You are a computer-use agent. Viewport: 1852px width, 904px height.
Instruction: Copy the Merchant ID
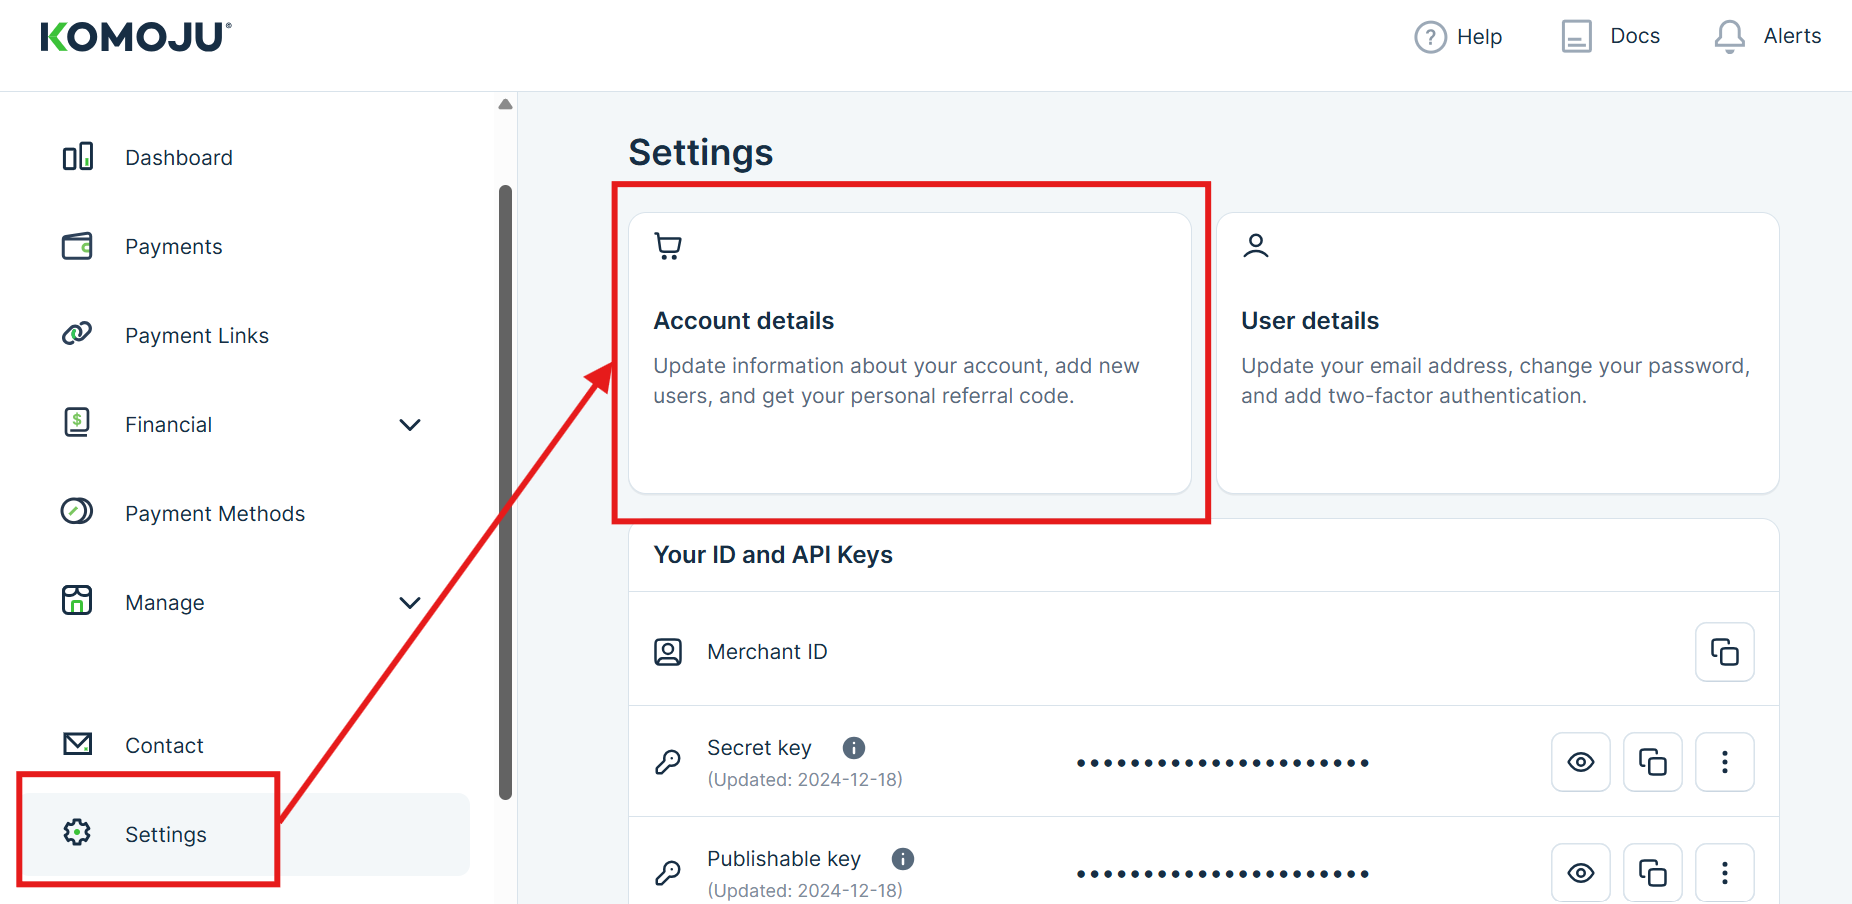[1724, 652]
